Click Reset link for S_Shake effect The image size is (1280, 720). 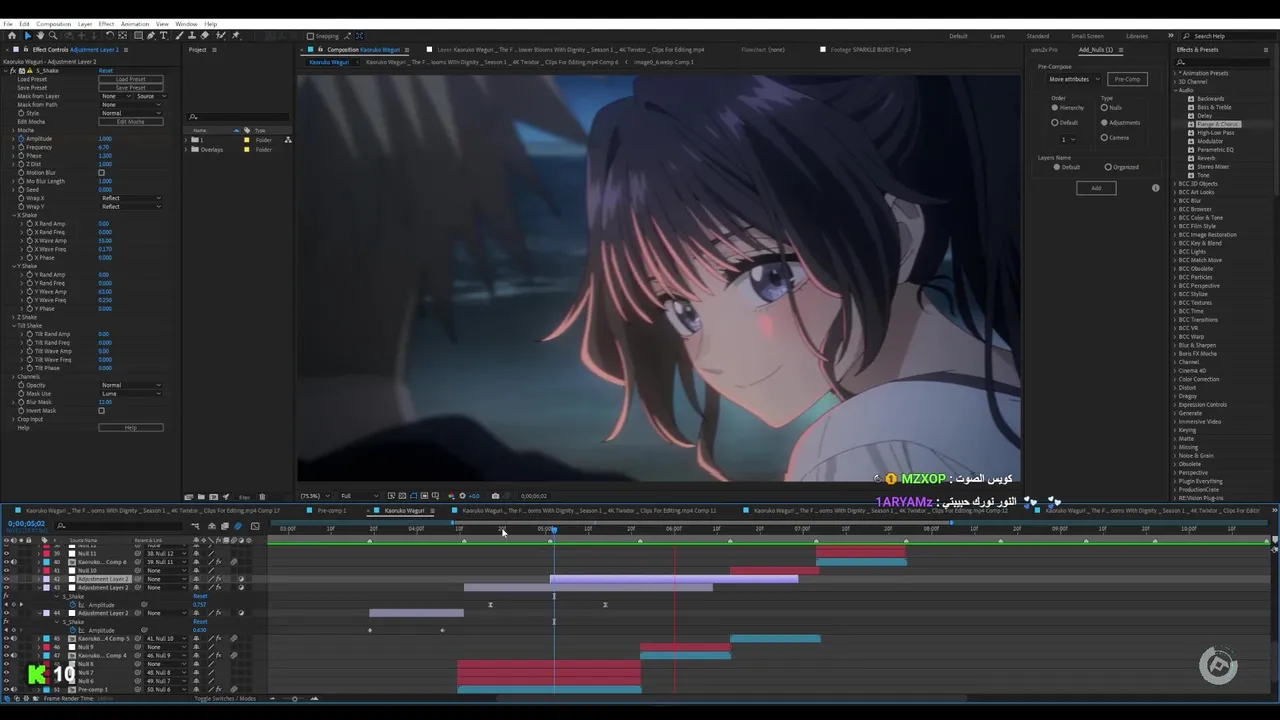point(105,71)
